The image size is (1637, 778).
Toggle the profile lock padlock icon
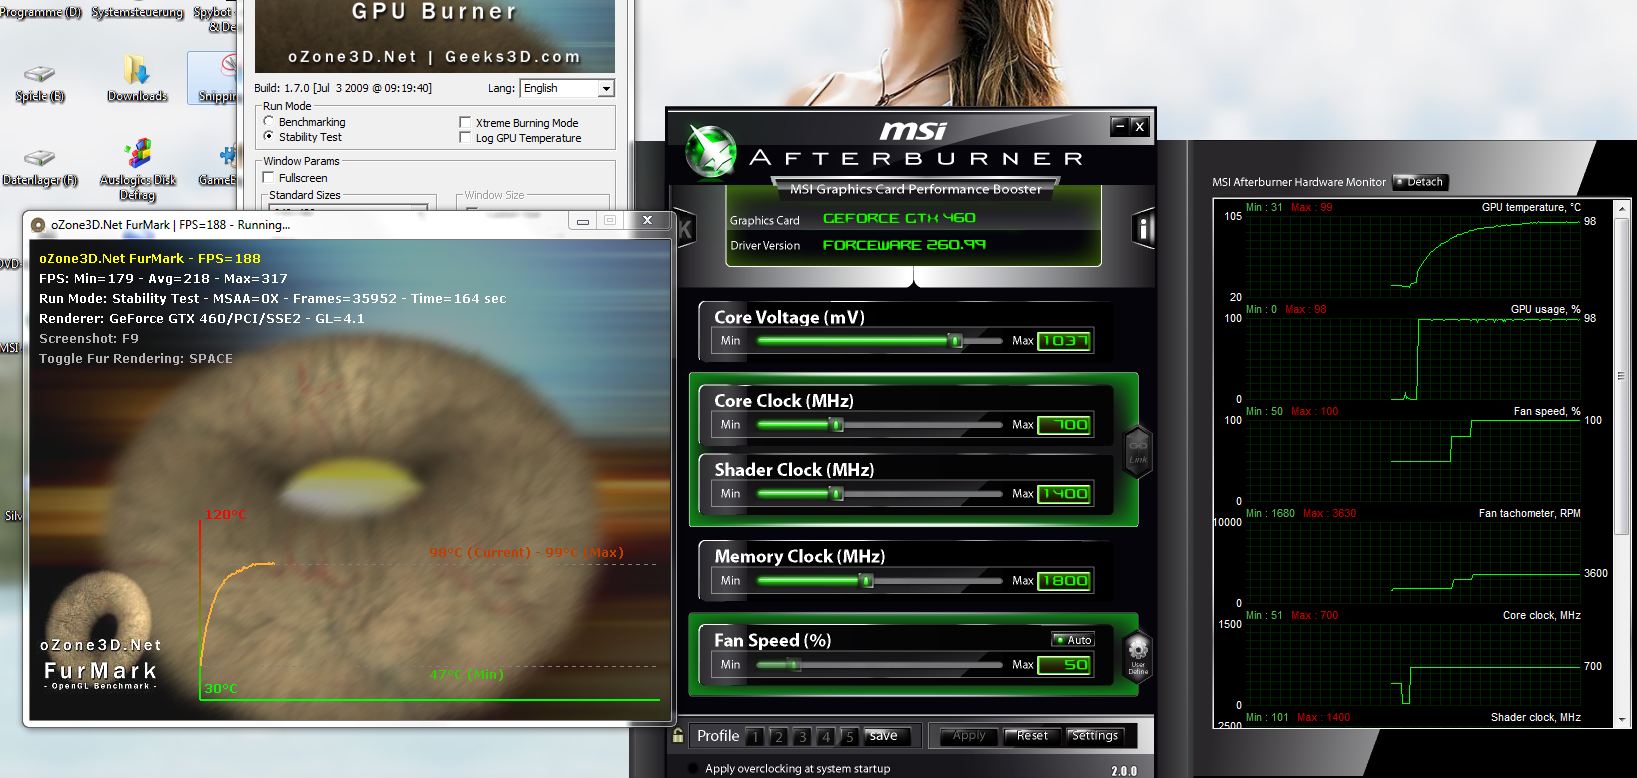tap(678, 736)
